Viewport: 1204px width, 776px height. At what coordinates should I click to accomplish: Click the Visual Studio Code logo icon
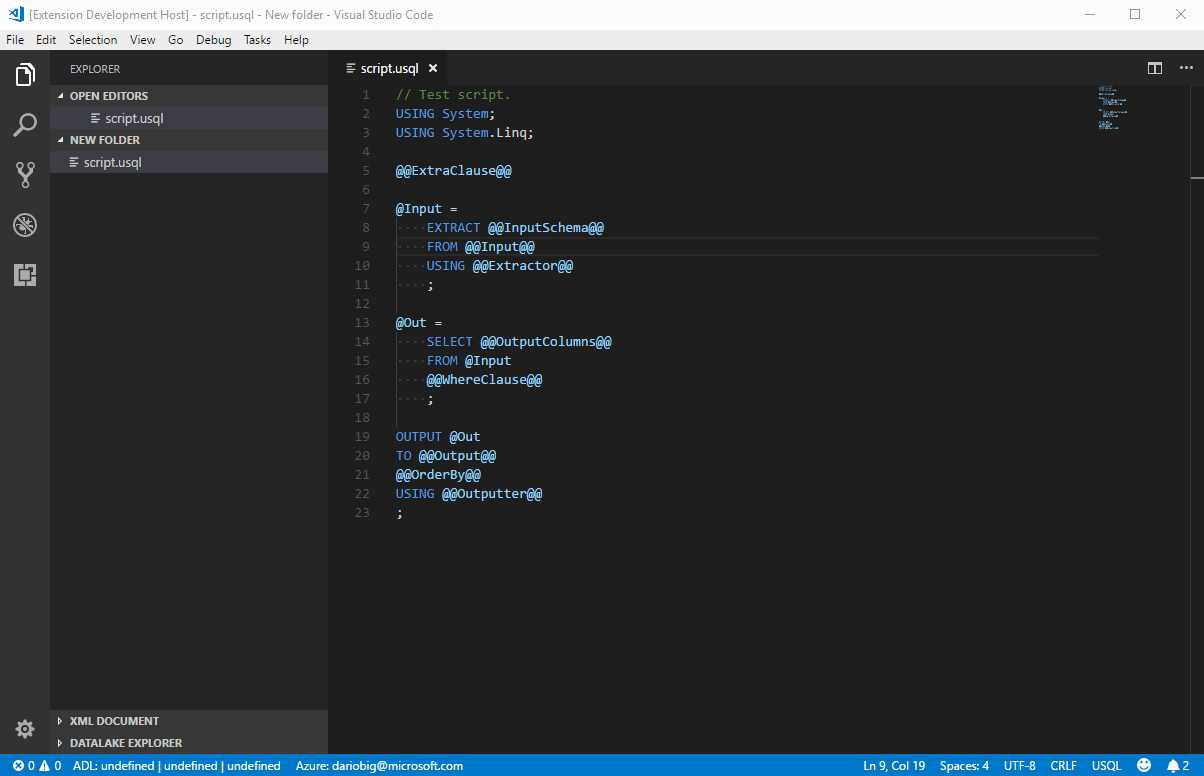[16, 14]
